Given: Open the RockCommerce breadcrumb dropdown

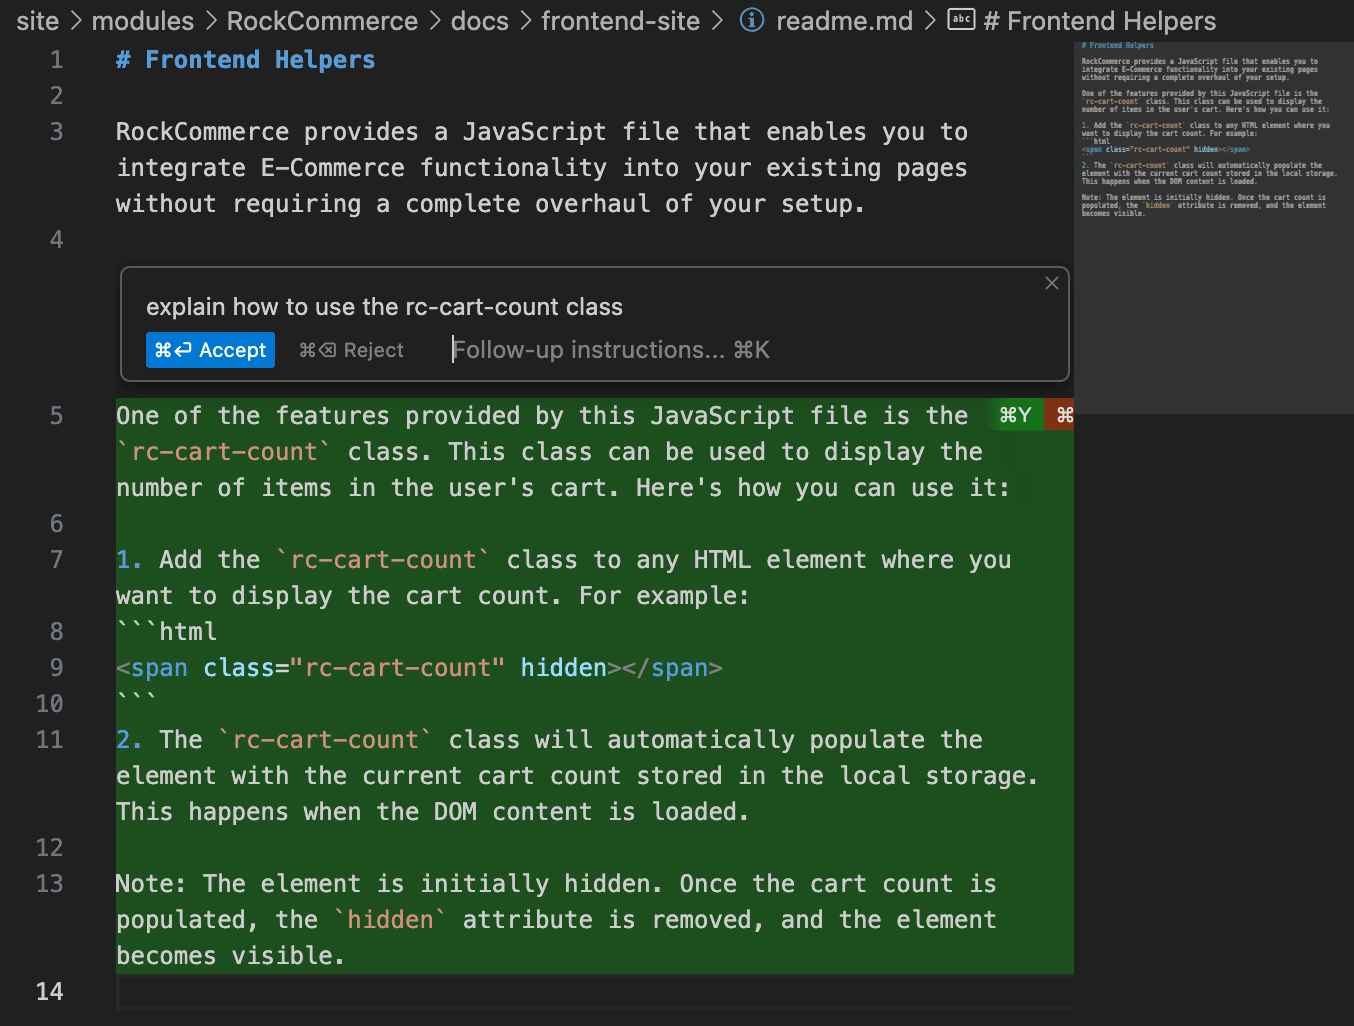Looking at the screenshot, I should [x=322, y=20].
